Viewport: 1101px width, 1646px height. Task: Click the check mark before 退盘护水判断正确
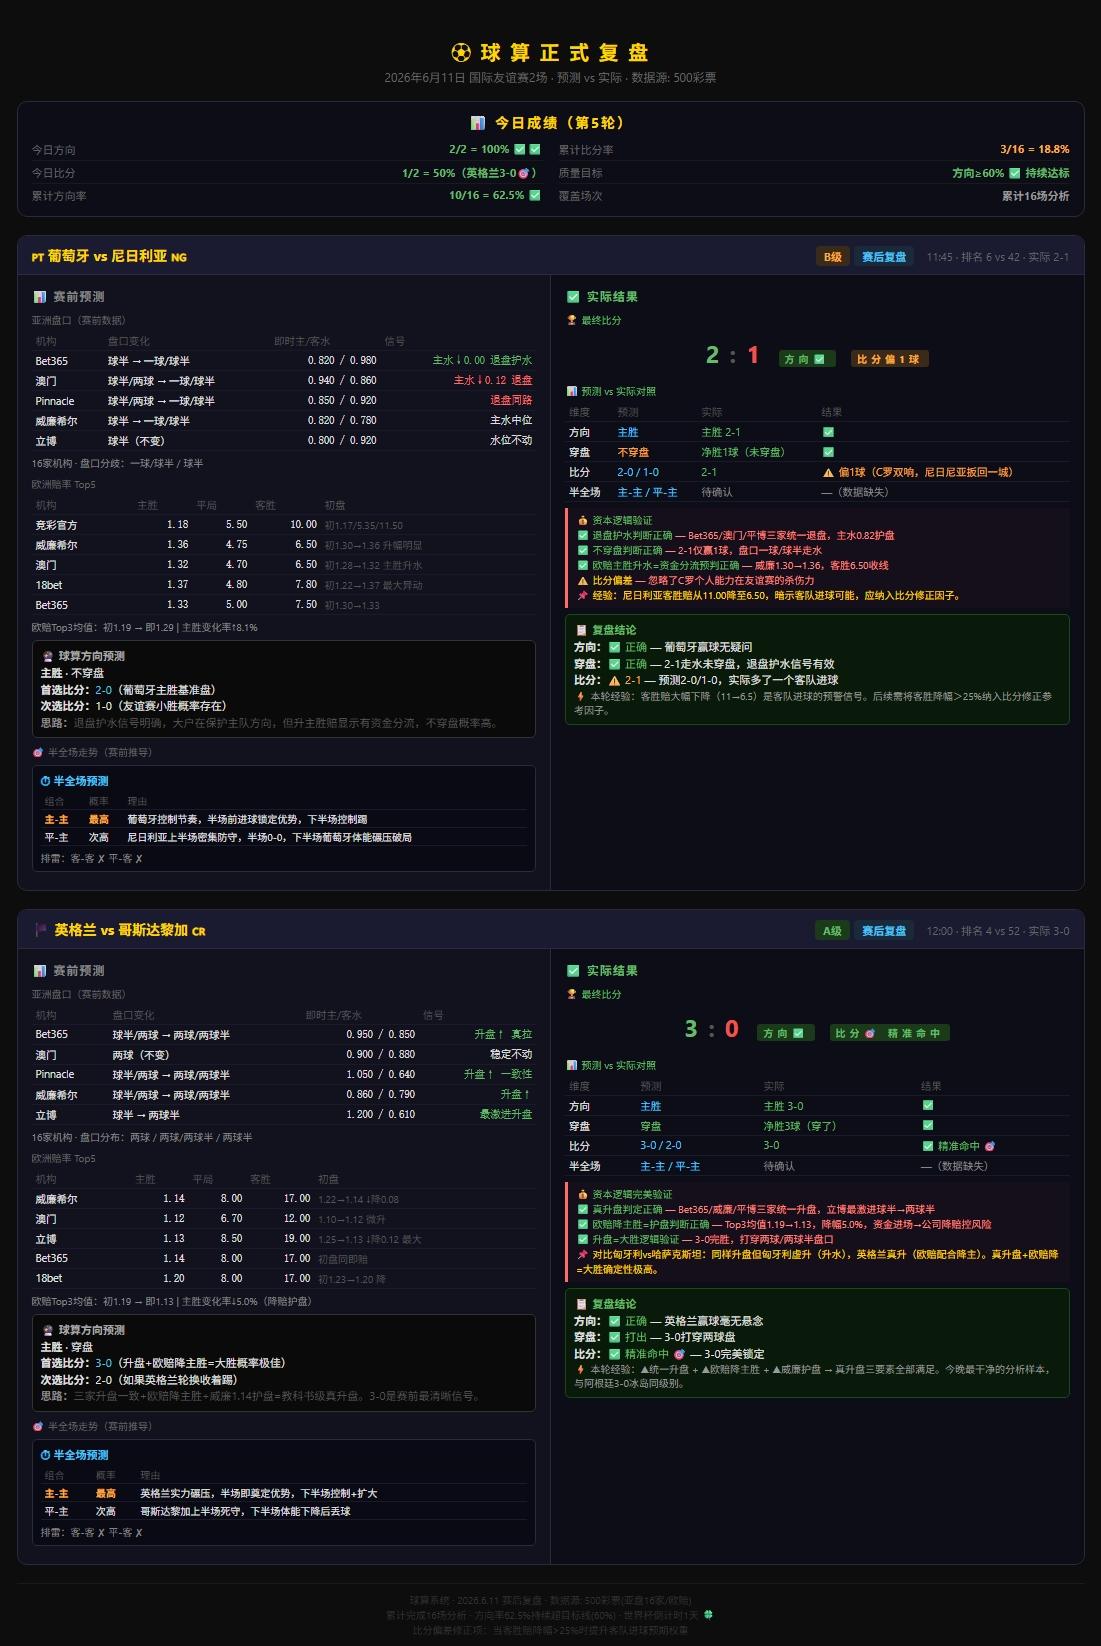point(583,535)
